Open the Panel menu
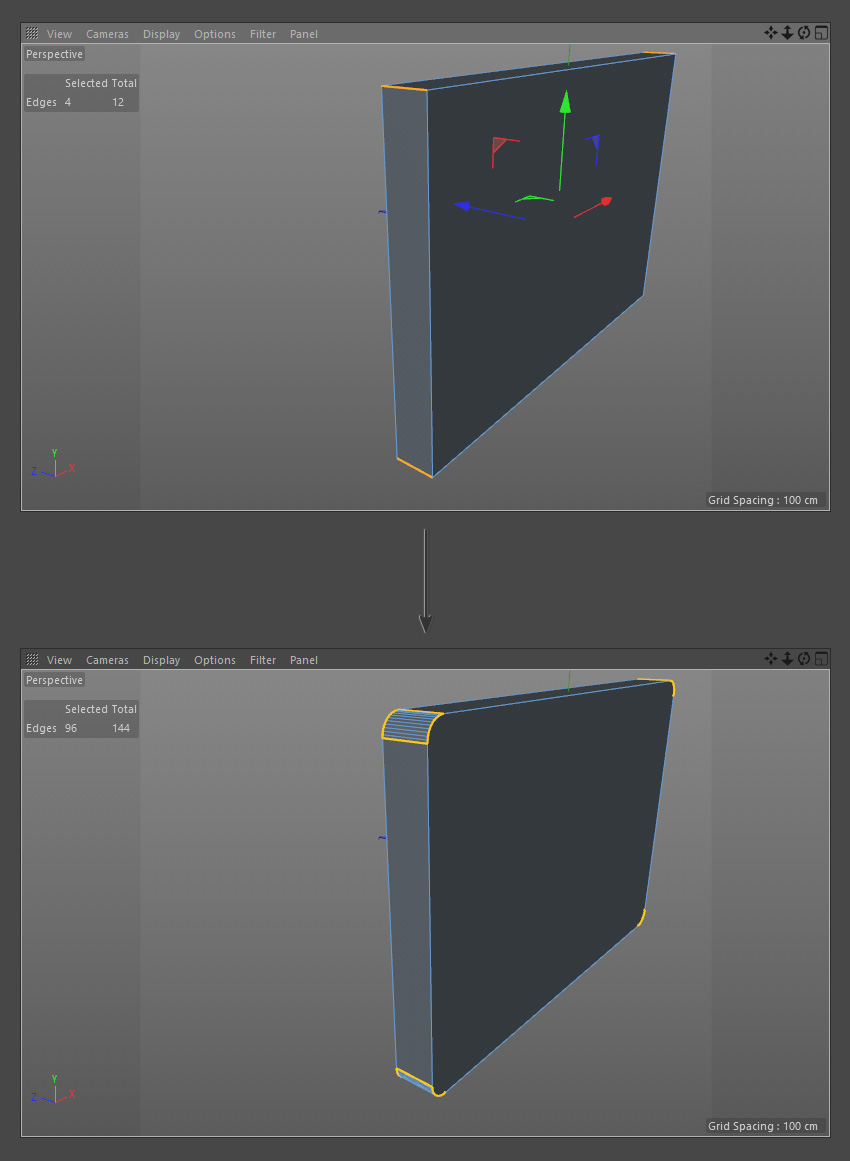Image resolution: width=850 pixels, height=1161 pixels. click(x=303, y=33)
